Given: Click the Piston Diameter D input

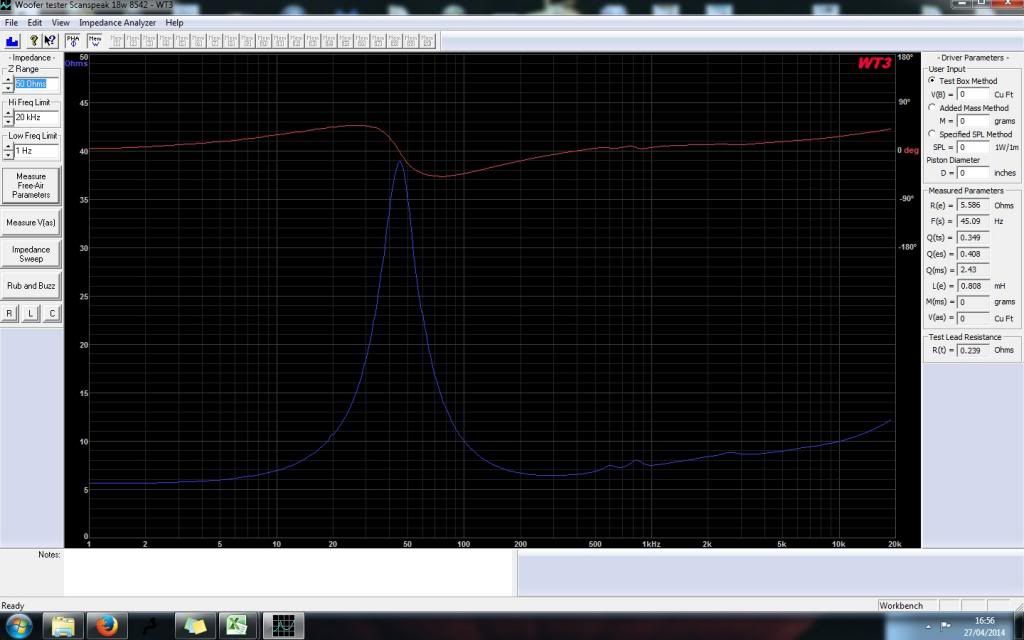Looking at the screenshot, I should click(974, 173).
